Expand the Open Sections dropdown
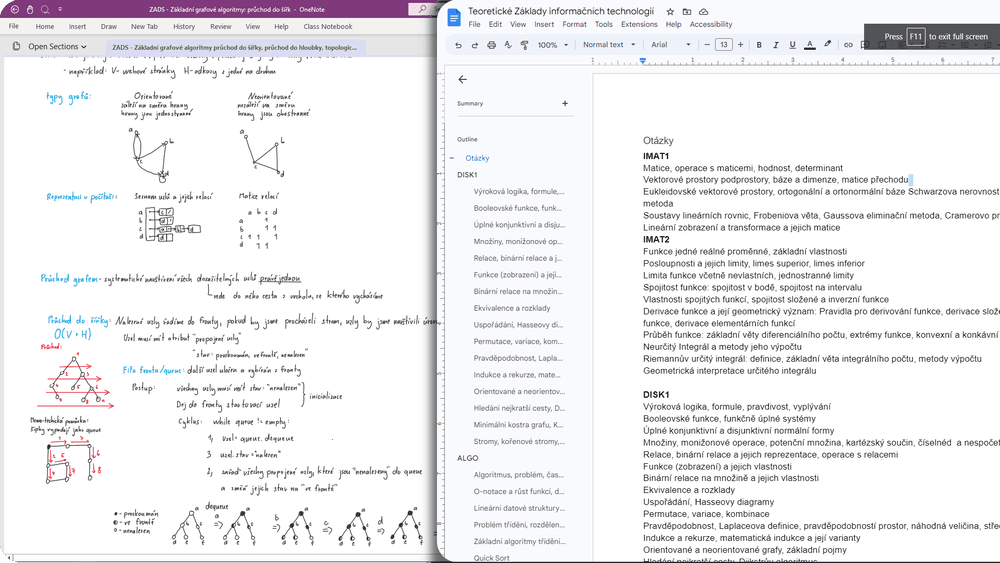This screenshot has width=1000, height=563. [x=56, y=46]
